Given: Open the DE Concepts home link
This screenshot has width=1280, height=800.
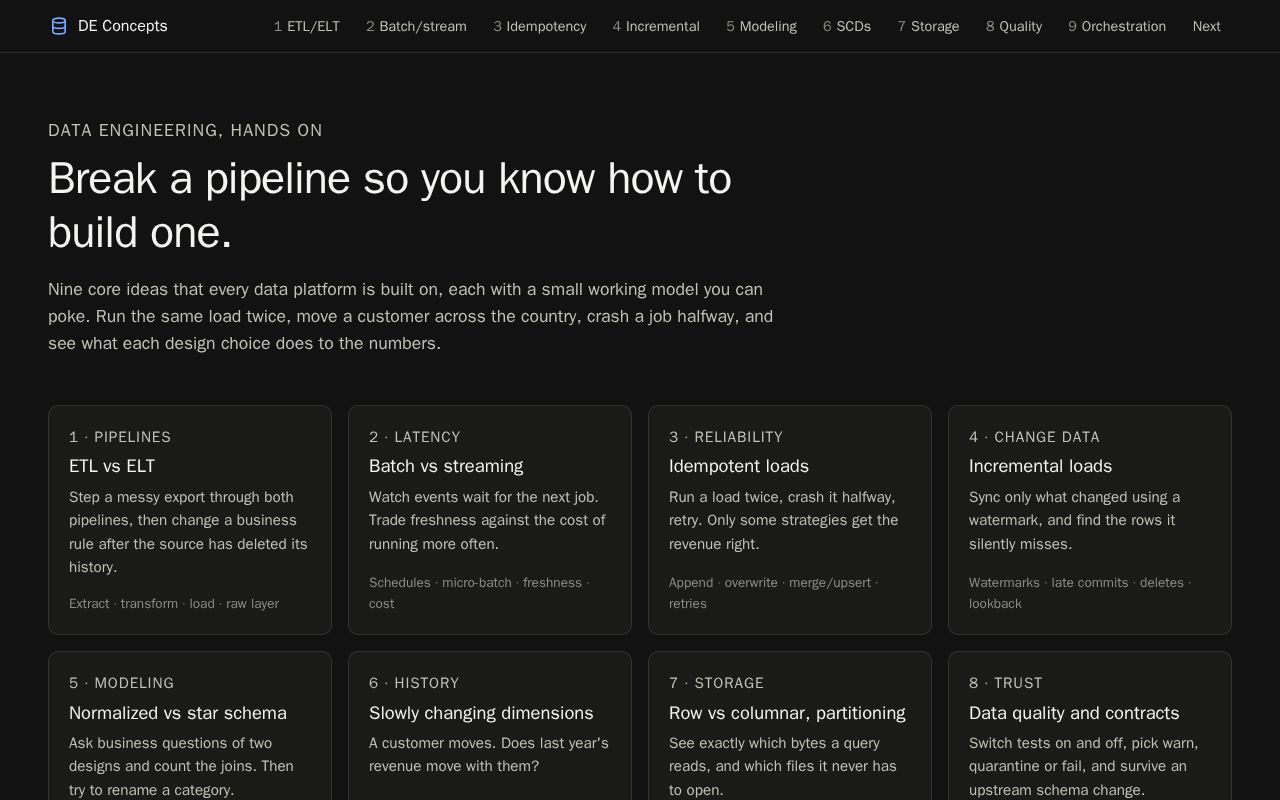Looking at the screenshot, I should tap(108, 26).
